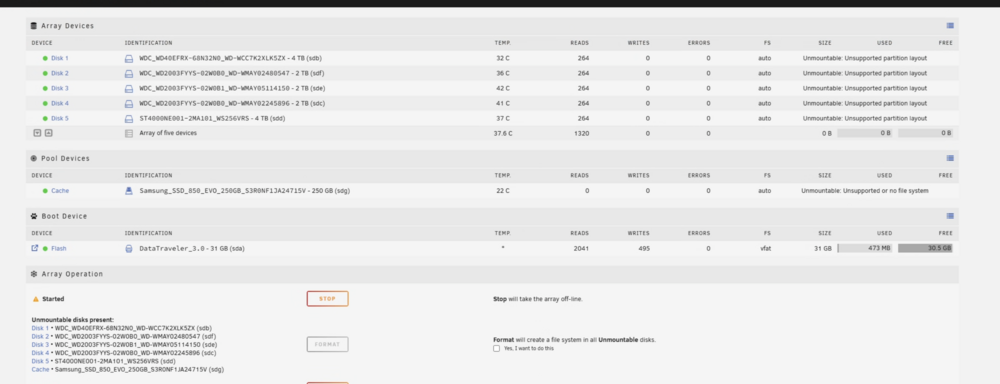
Task: Open the Disk 2 device link
Action: (x=60, y=73)
